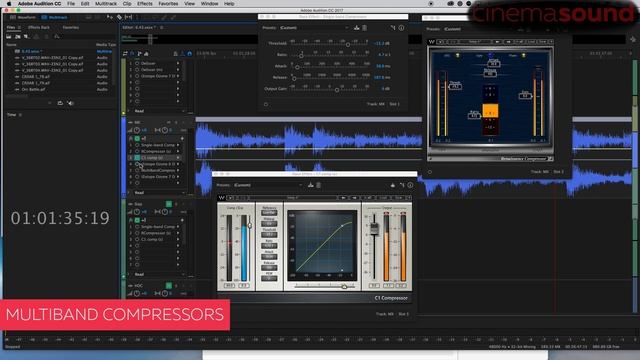Viewport: 640px width, 360px height.
Task: Select the Favorites panel tab
Action: (x=71, y=27)
